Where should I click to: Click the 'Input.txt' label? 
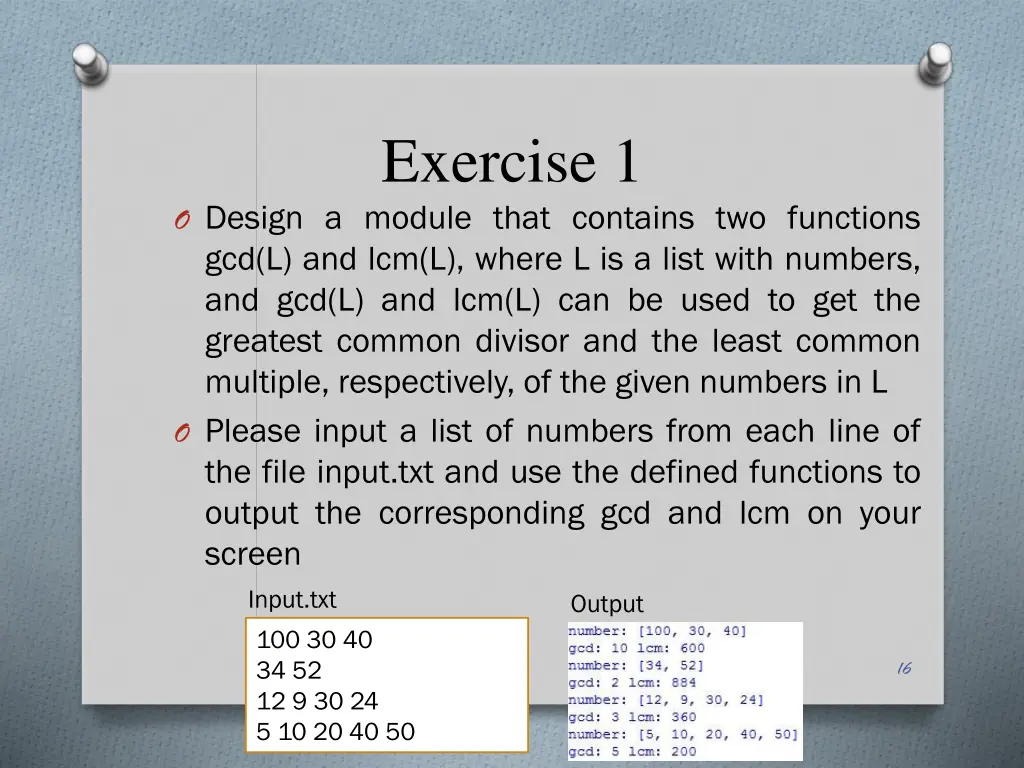292,600
